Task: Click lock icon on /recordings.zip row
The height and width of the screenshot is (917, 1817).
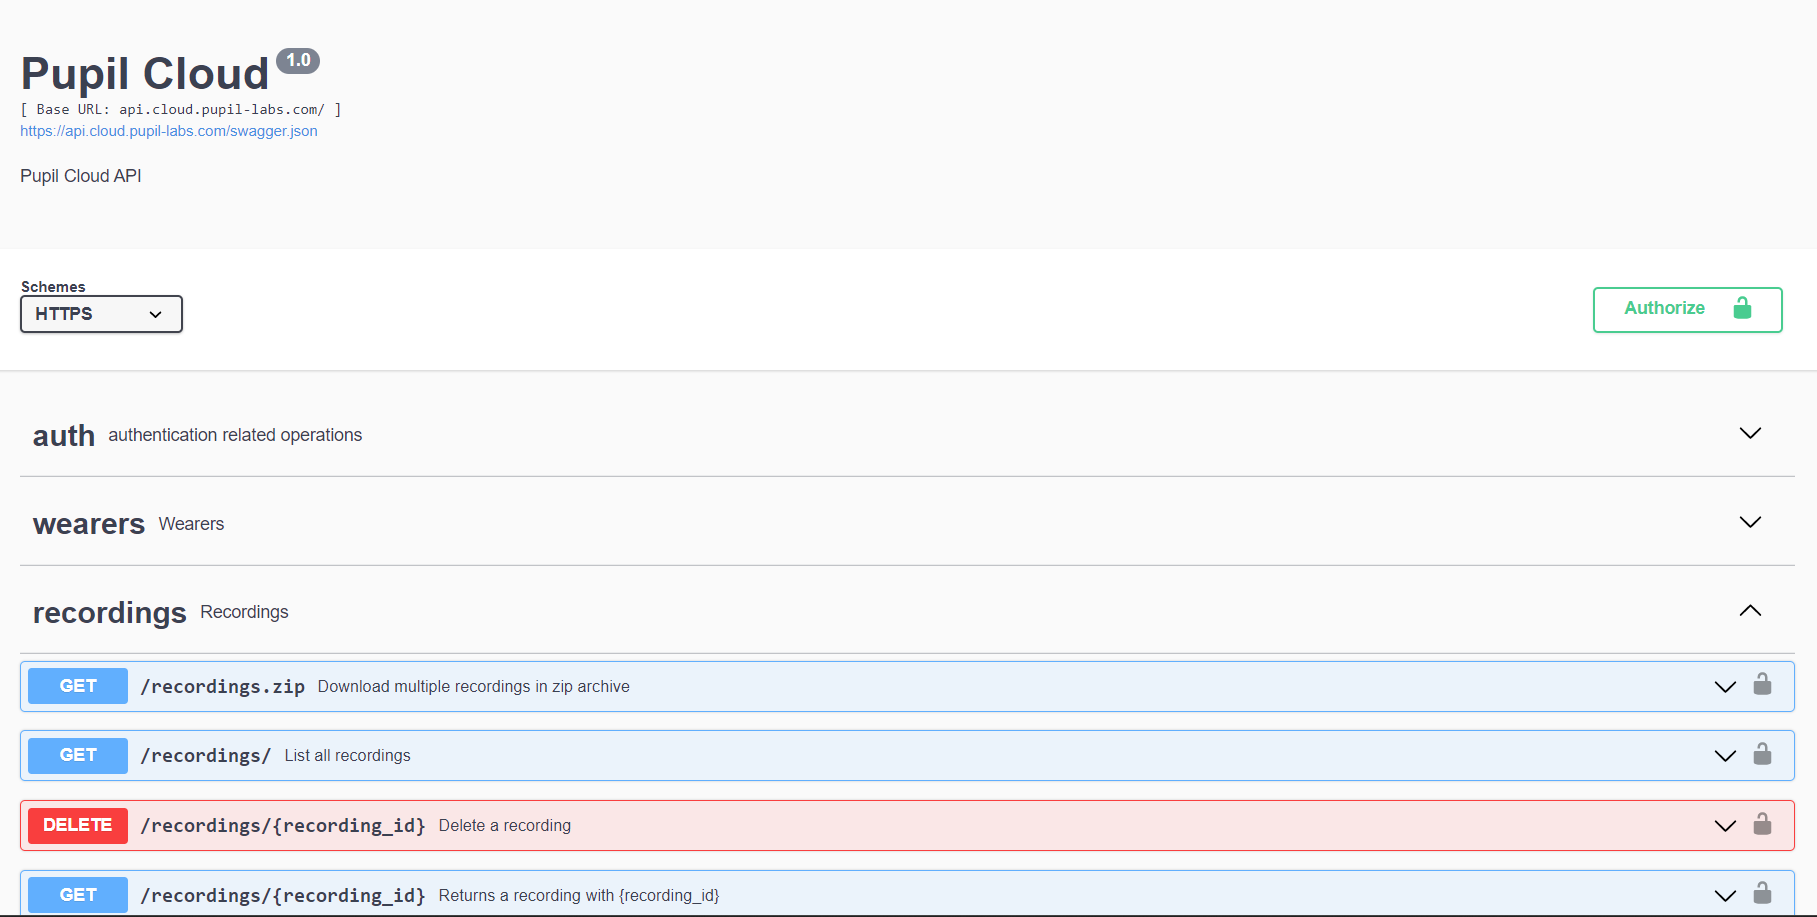Action: (x=1762, y=685)
